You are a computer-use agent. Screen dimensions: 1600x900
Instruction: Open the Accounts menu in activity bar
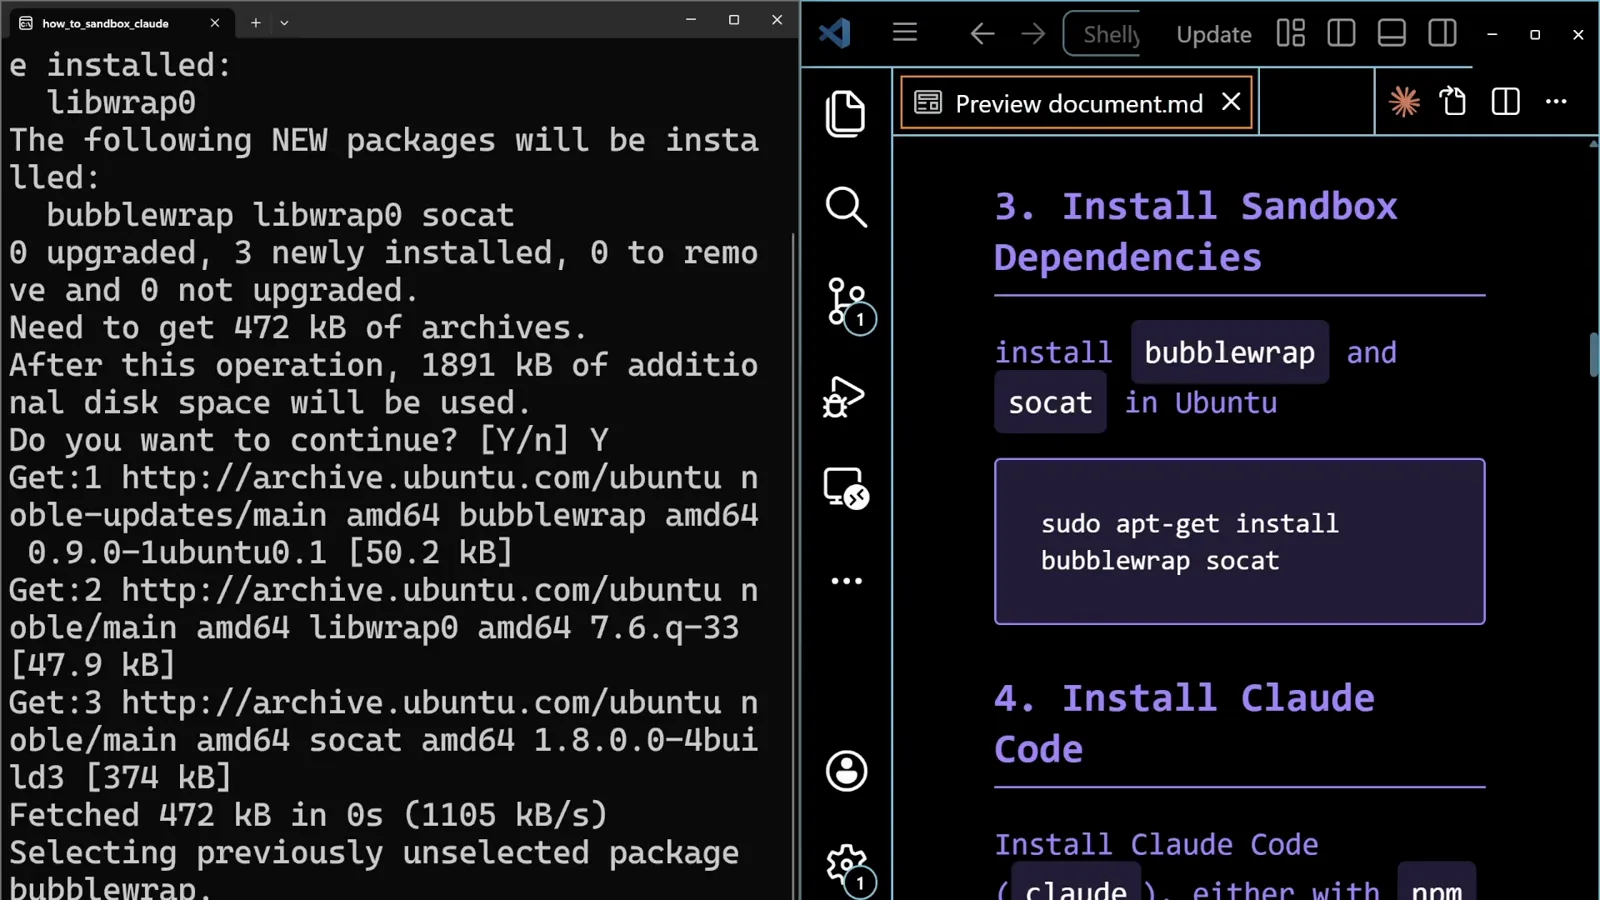(x=846, y=771)
